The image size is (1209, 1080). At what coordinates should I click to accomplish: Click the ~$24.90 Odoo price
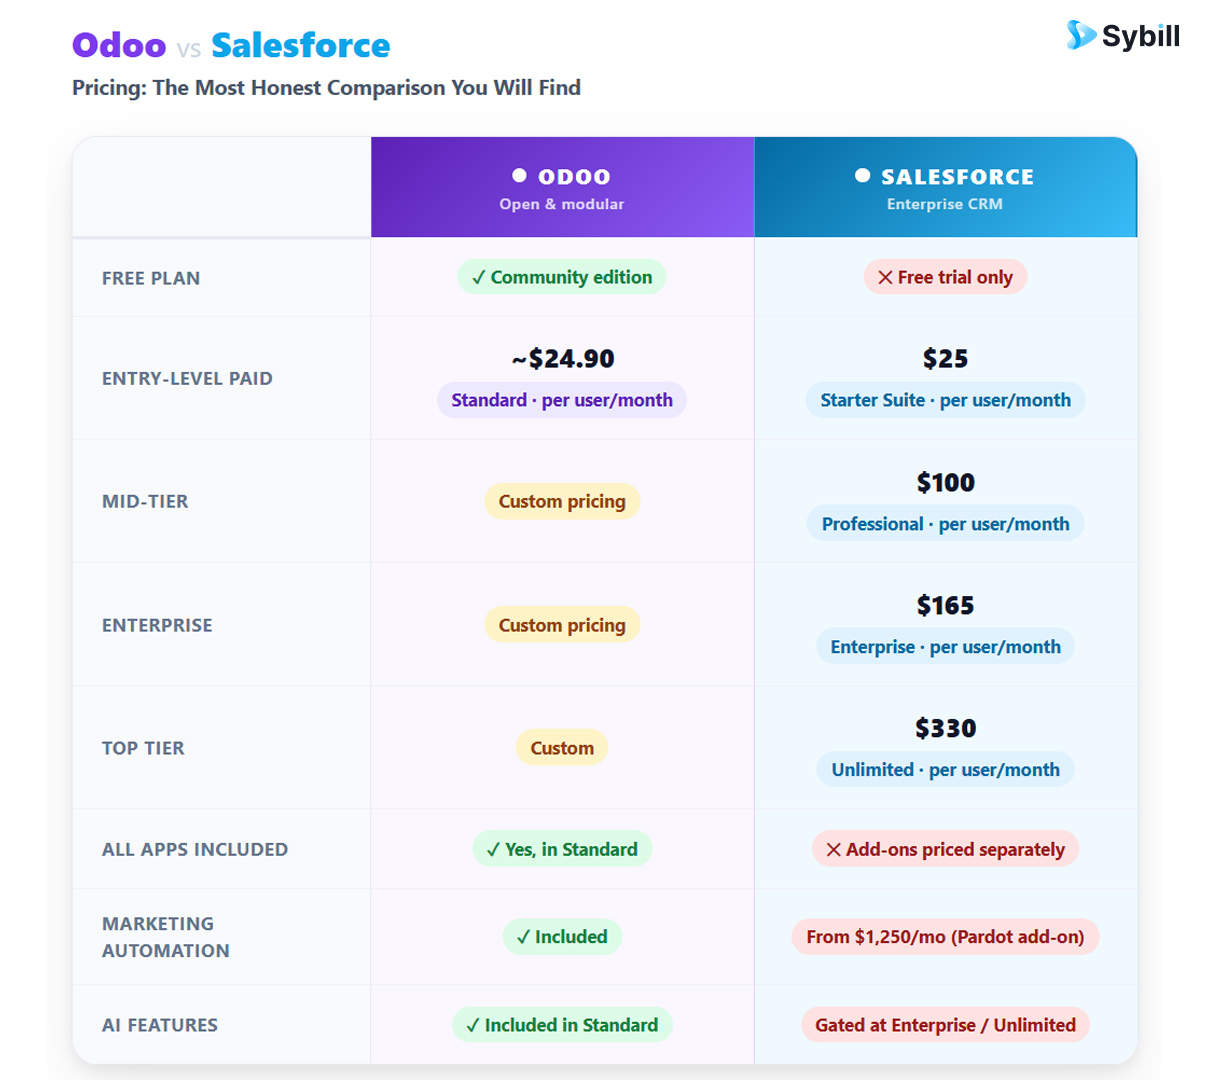pyautogui.click(x=562, y=358)
